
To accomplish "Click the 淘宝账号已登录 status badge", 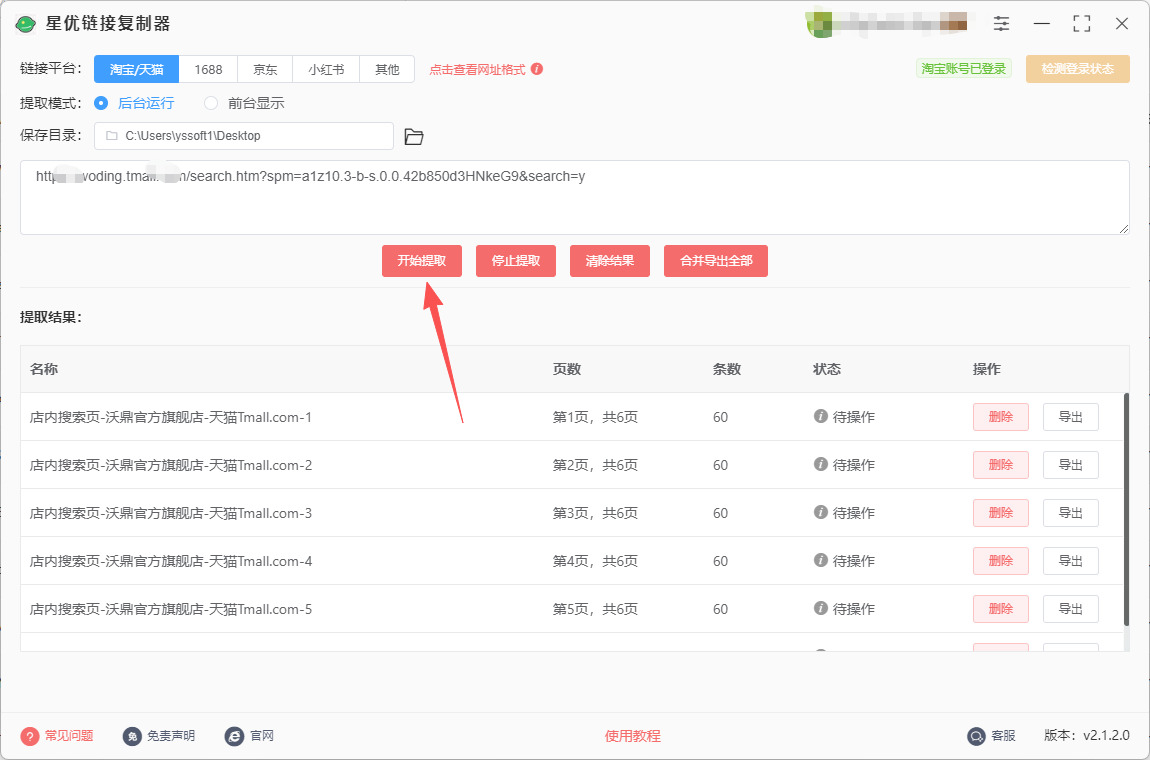I will pos(964,69).
